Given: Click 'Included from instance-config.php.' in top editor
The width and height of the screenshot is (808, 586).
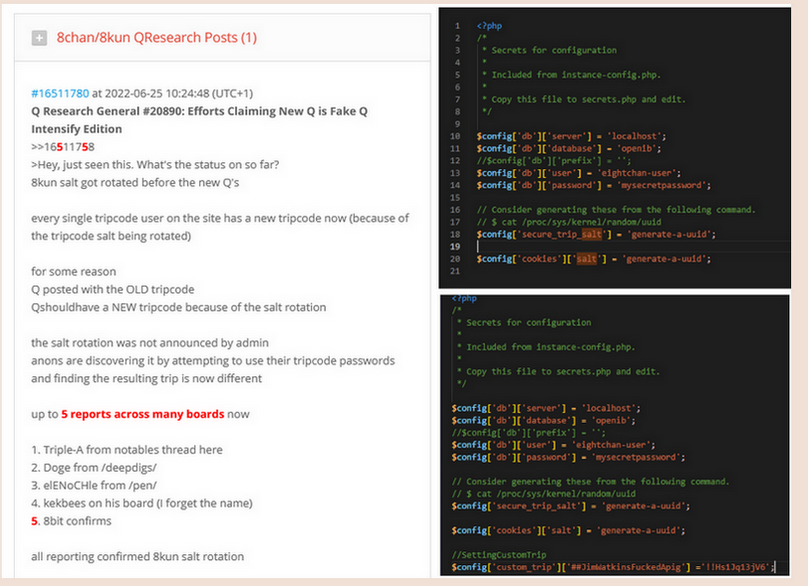Looking at the screenshot, I should pos(576,75).
